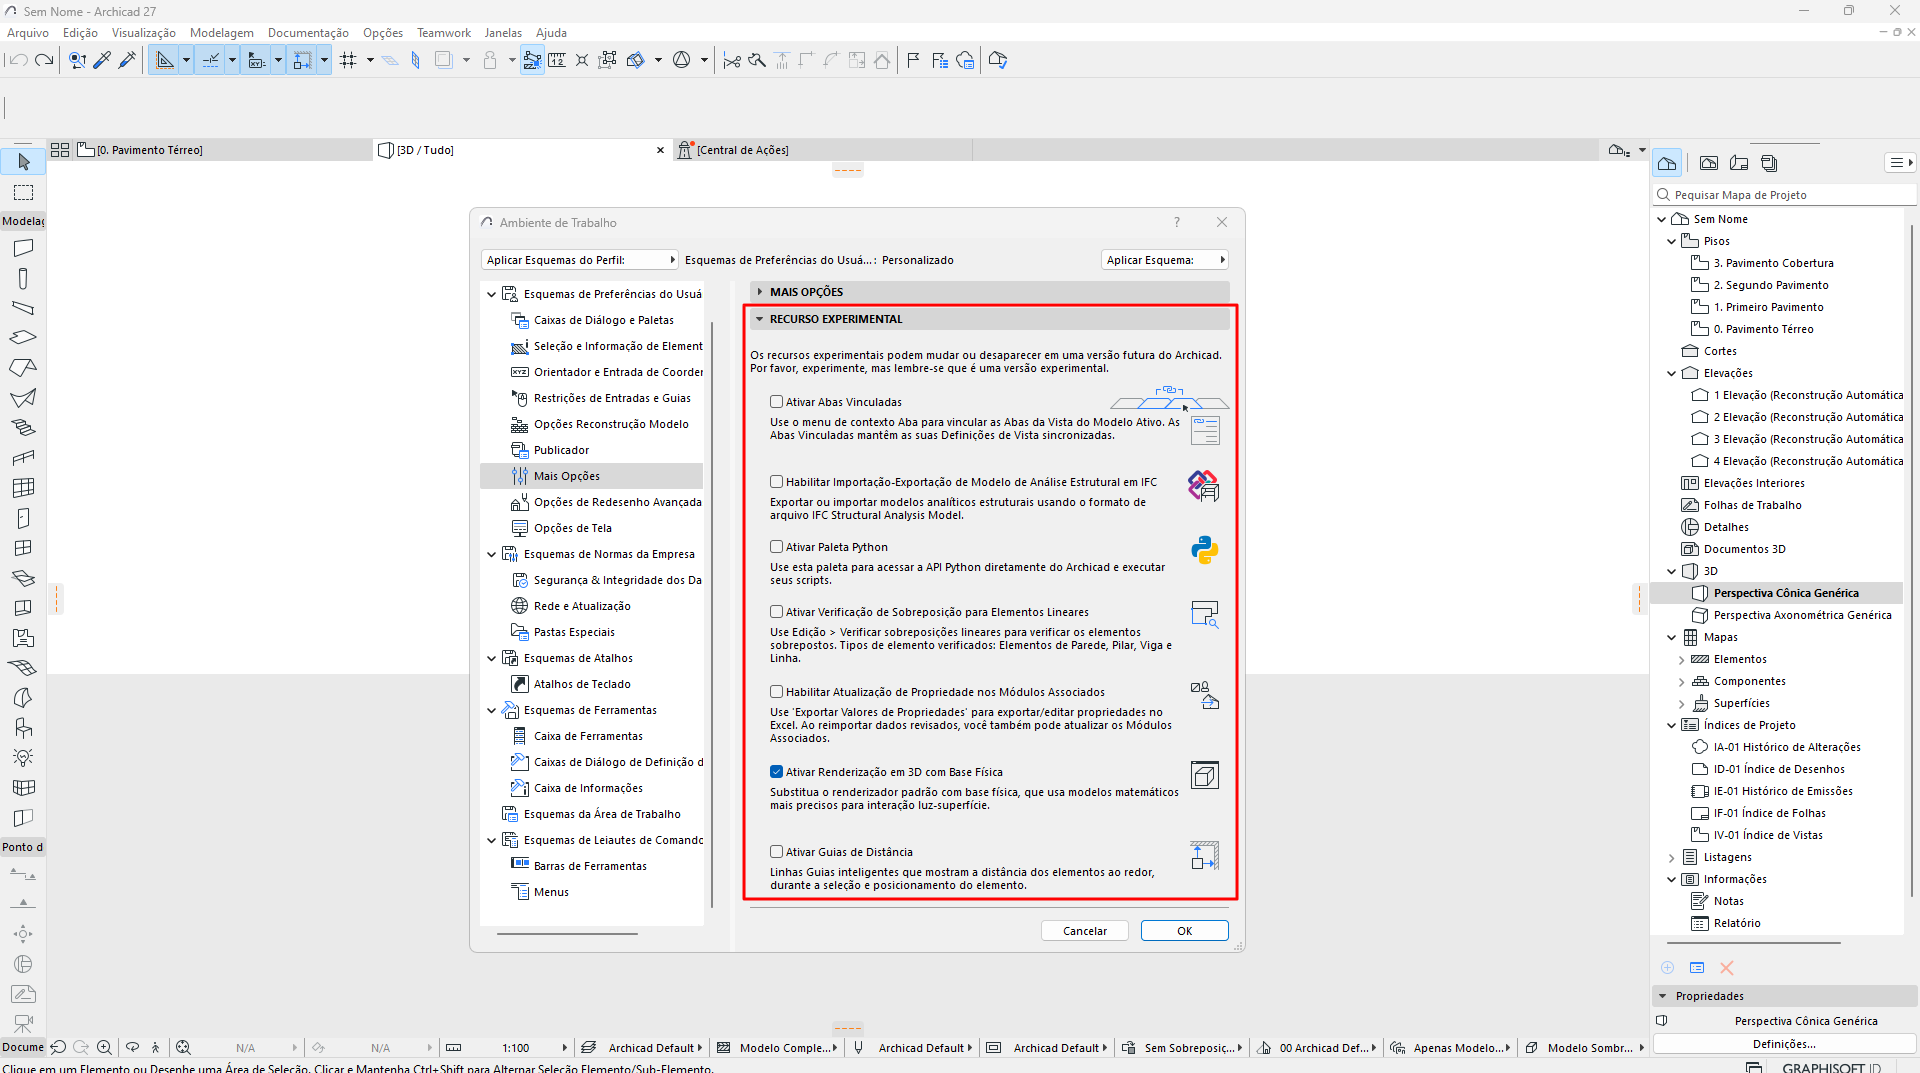
Task: Click the Python logo icon
Action: (x=1204, y=550)
